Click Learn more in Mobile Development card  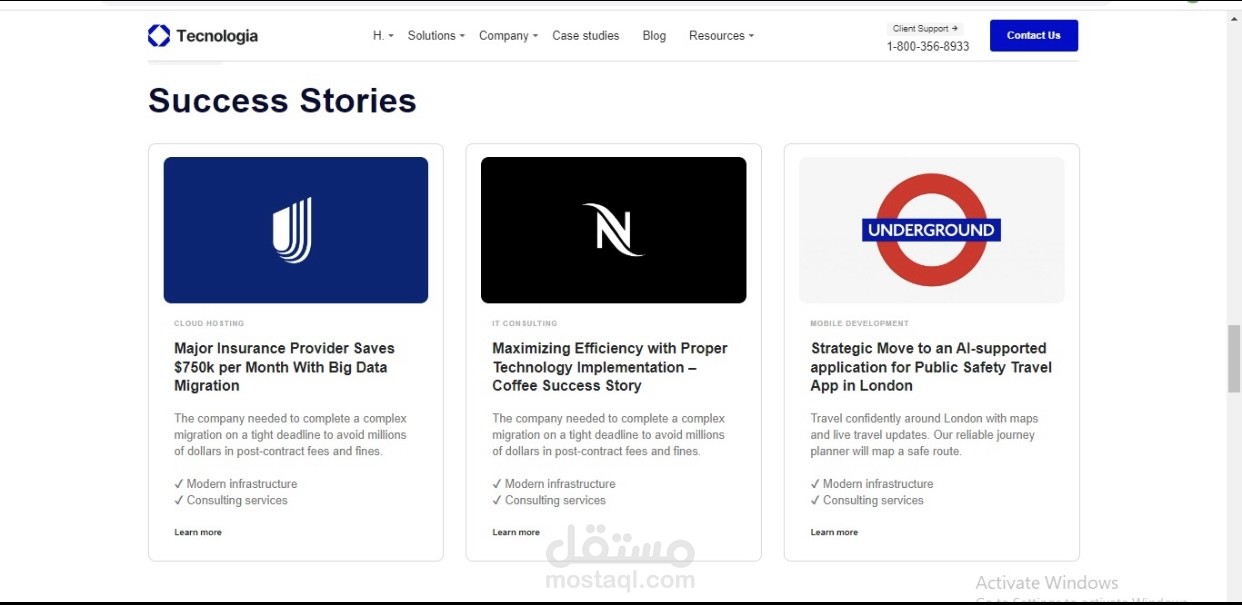pos(834,532)
